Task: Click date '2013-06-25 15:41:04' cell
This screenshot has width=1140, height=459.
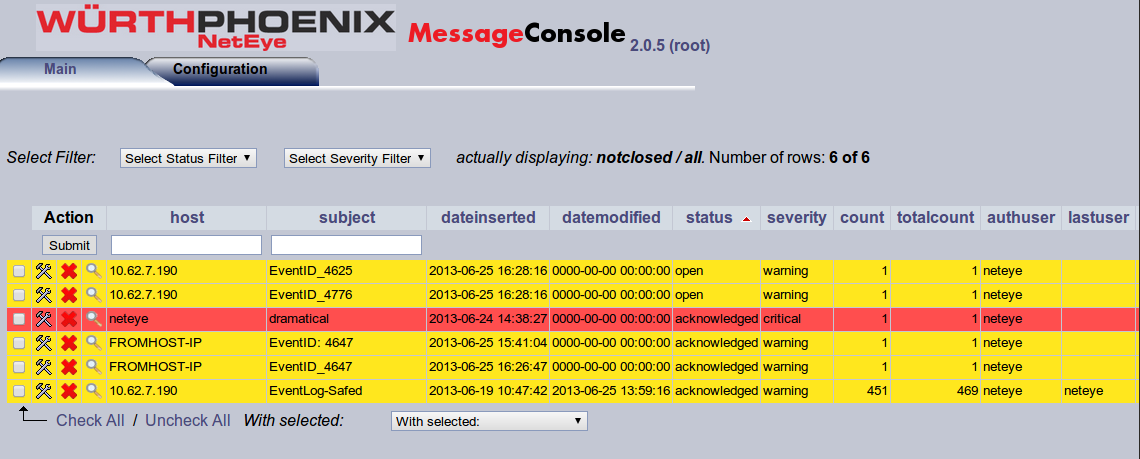Action: [488, 343]
